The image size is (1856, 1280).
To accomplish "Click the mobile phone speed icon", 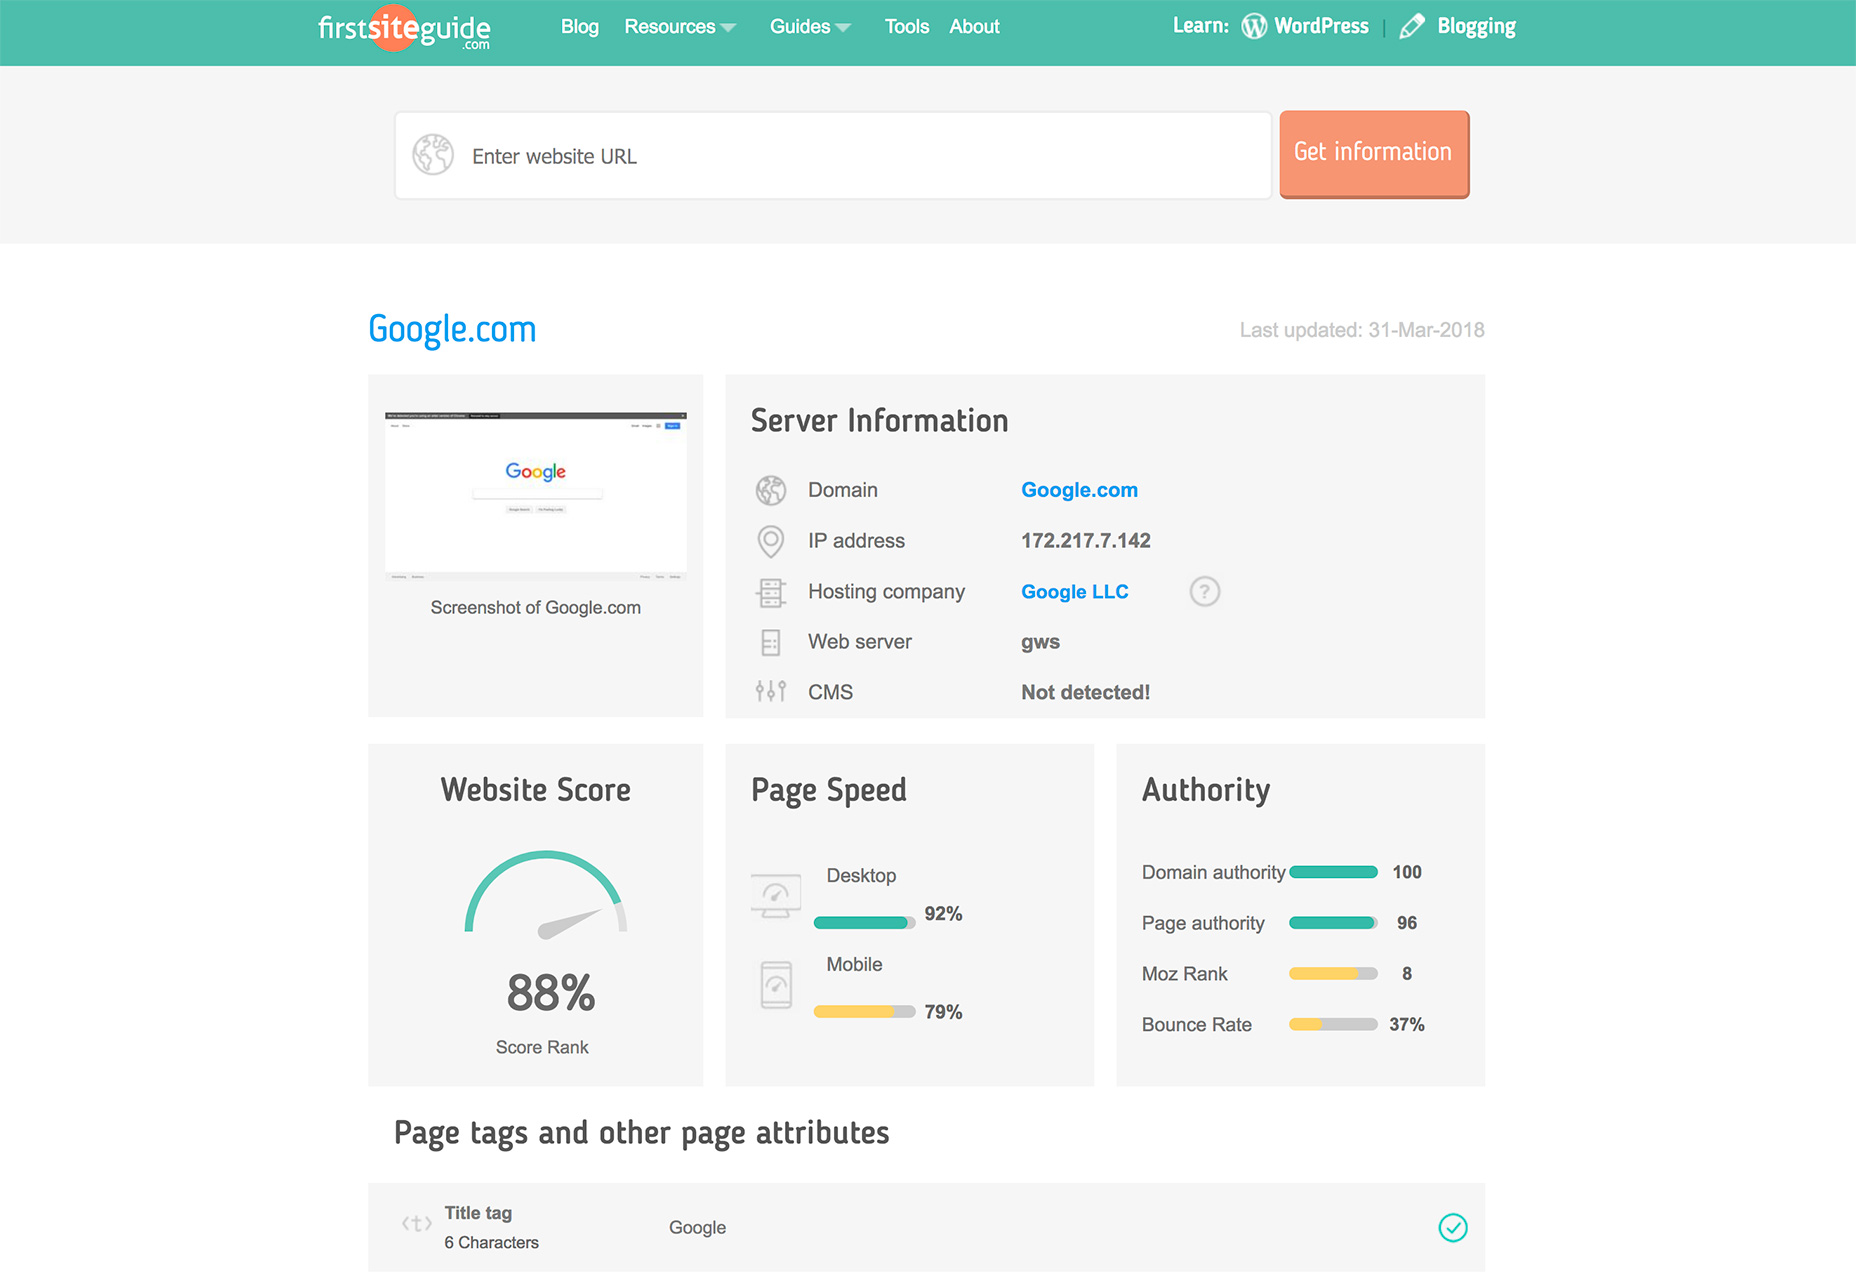I will [776, 986].
